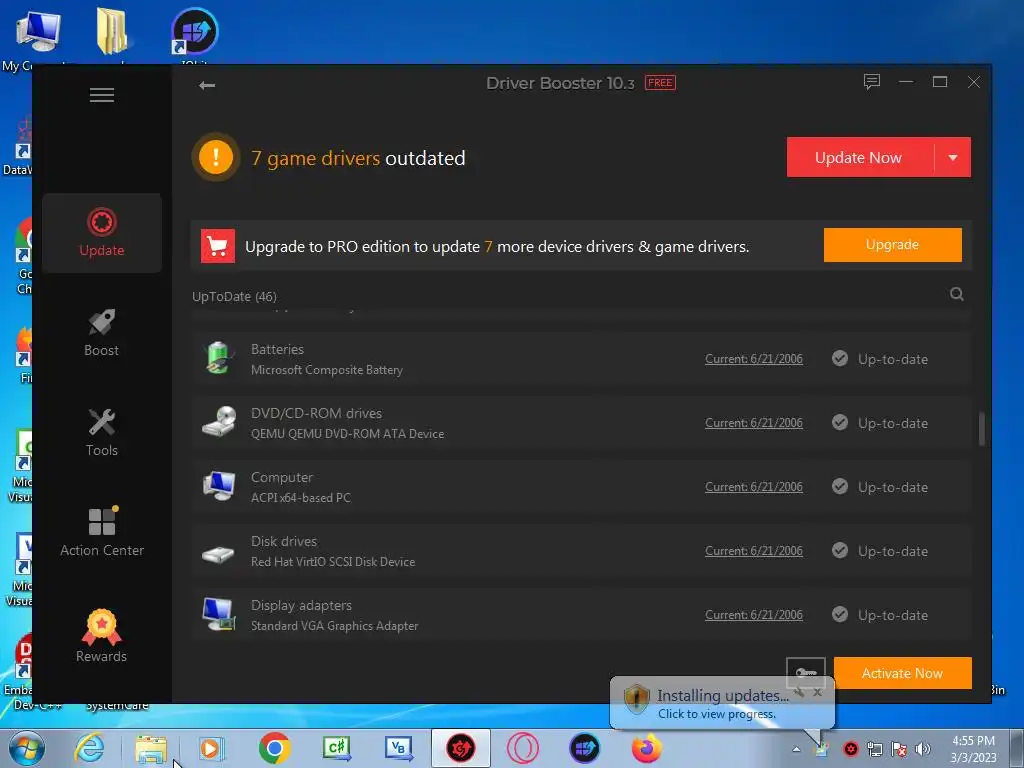This screenshot has height=768, width=1024.
Task: Expand the Update Now dropdown arrow
Action: coord(953,157)
